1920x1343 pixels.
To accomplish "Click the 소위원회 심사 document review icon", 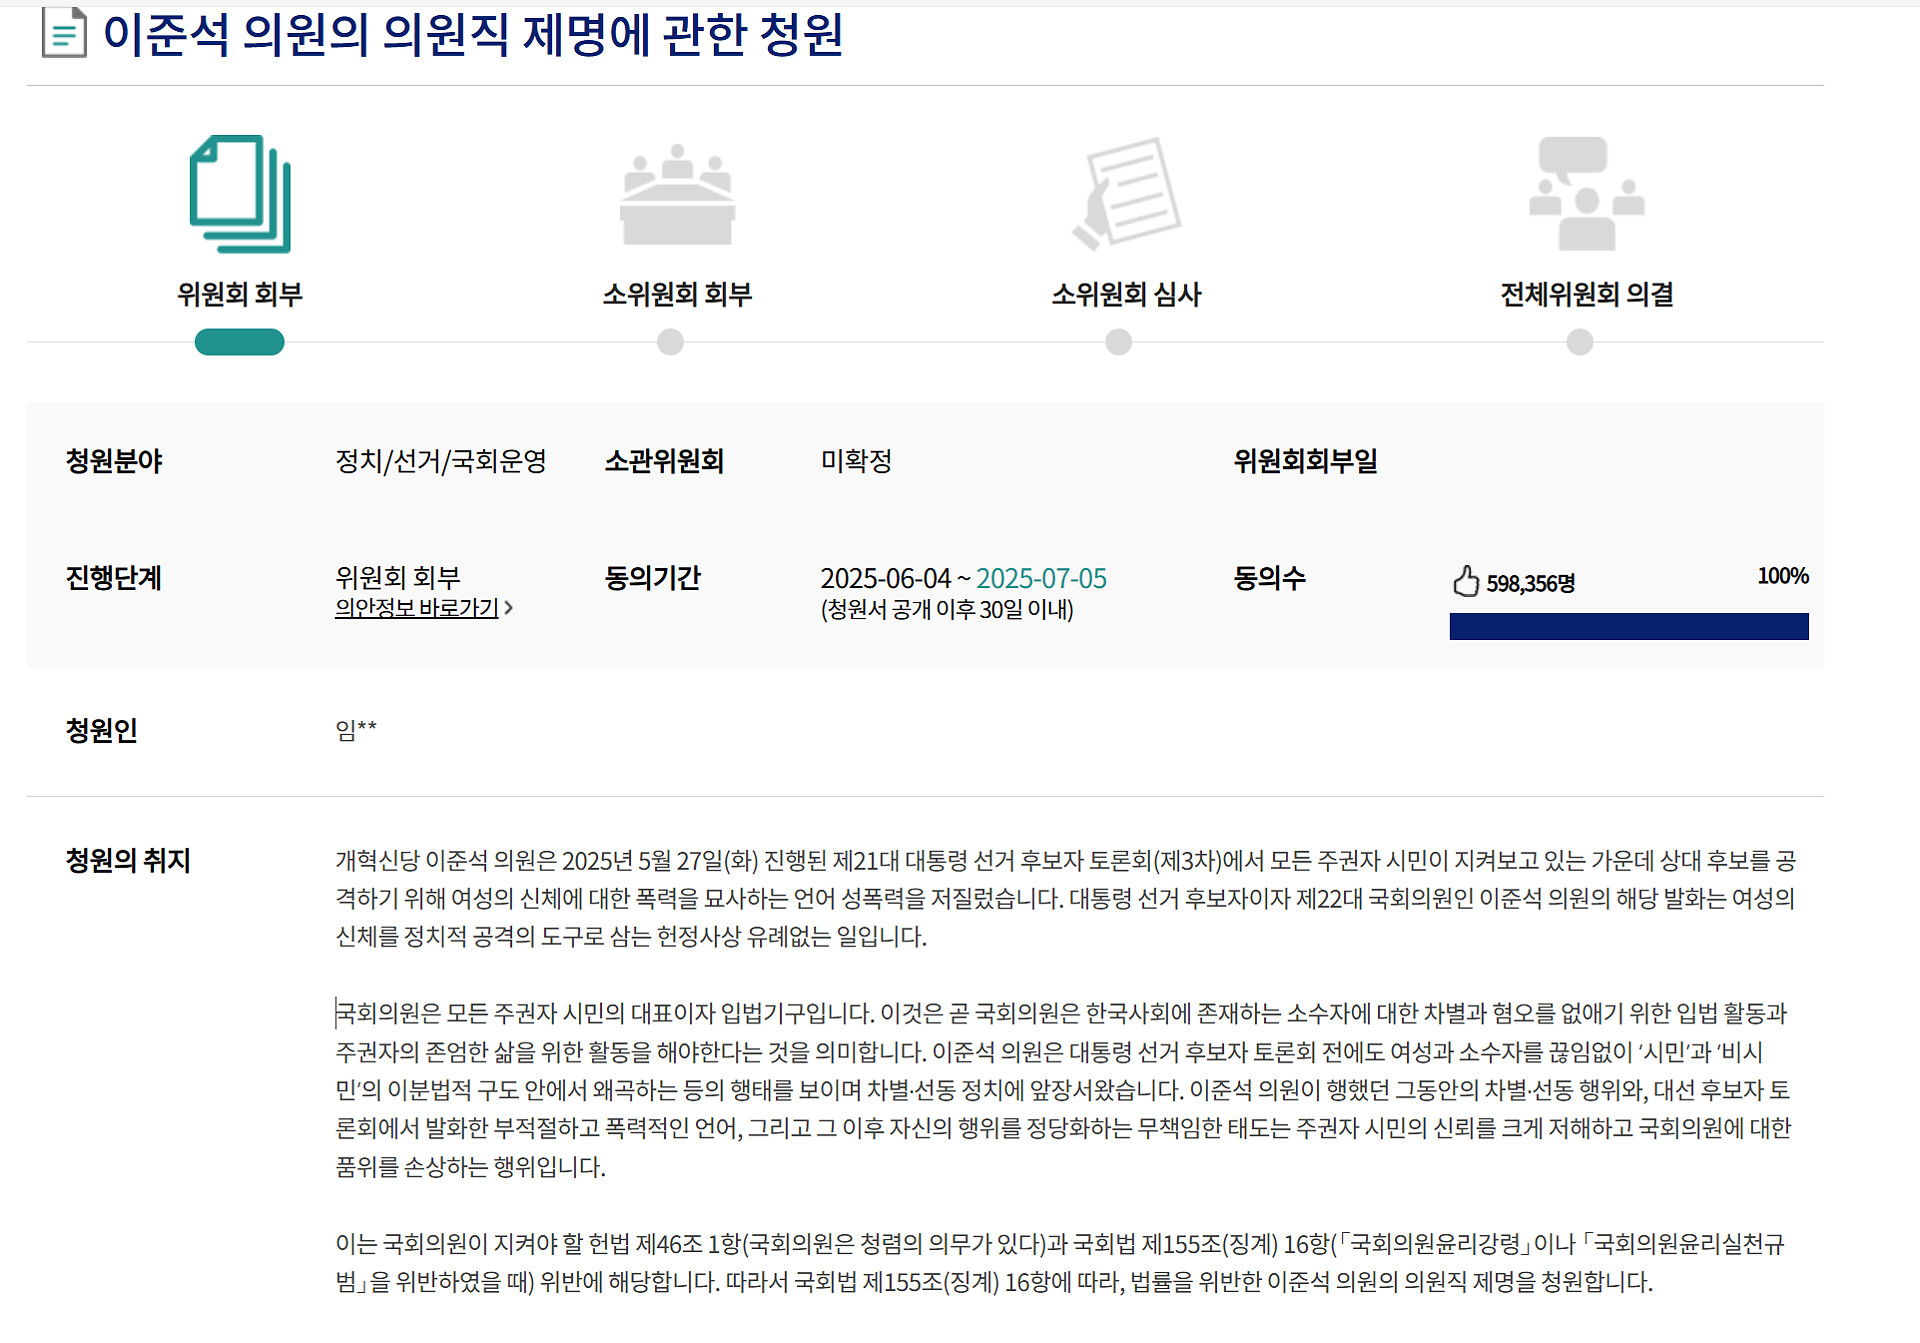I will click(1127, 194).
